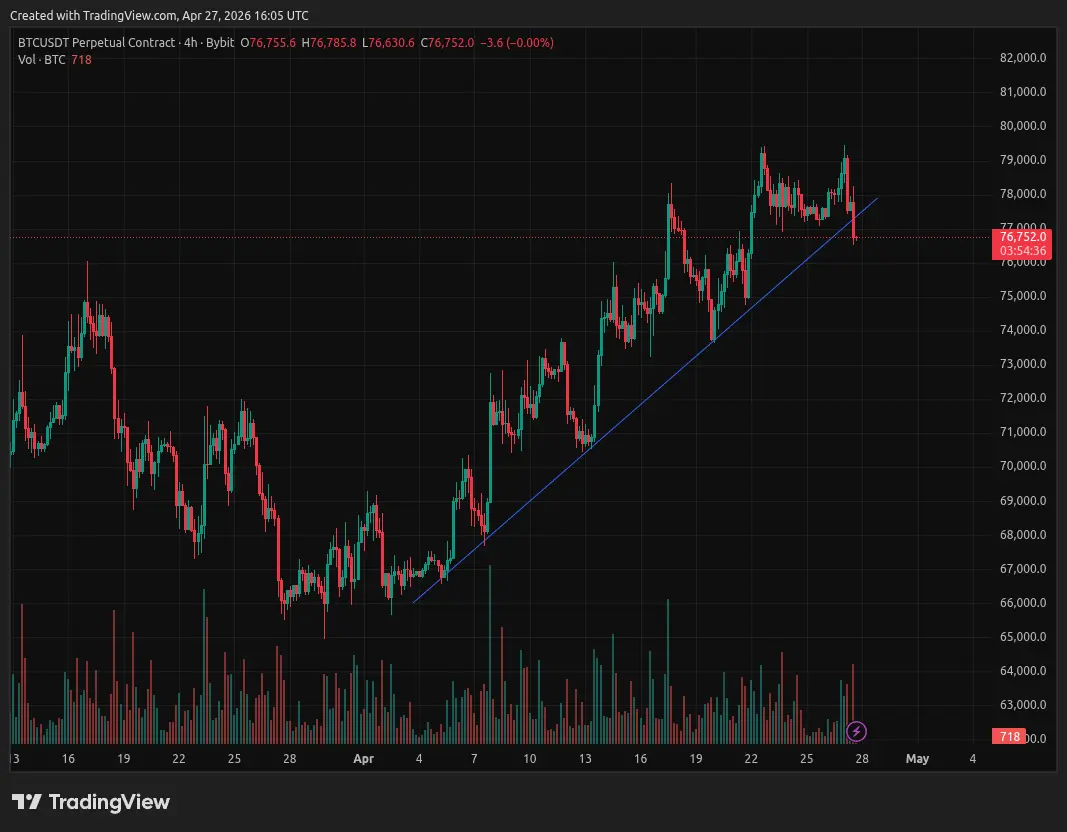Click the purple lightning bolt icon
This screenshot has width=1067, height=832.
pos(856,731)
